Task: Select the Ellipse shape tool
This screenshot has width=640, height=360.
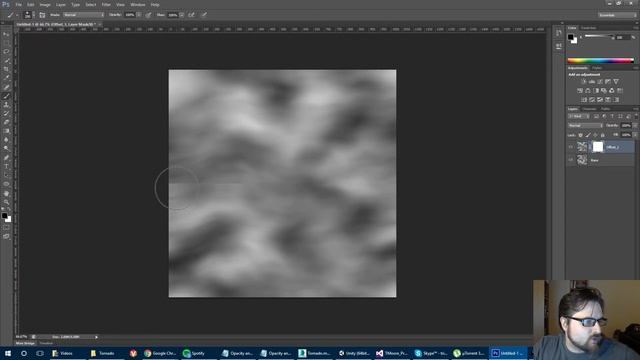Action: pos(7,184)
